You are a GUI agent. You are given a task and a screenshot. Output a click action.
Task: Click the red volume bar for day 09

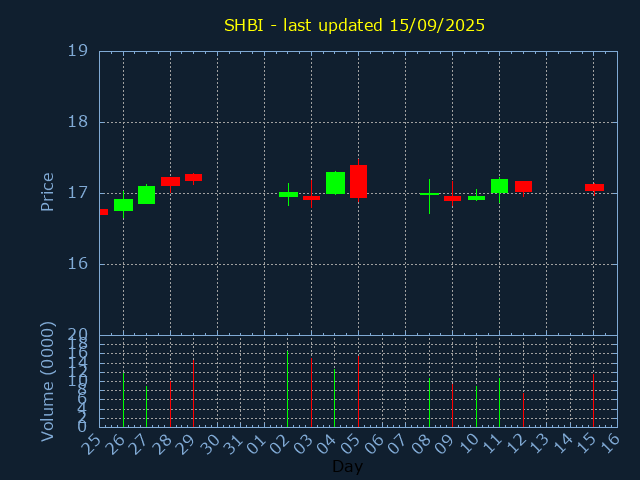(452, 405)
